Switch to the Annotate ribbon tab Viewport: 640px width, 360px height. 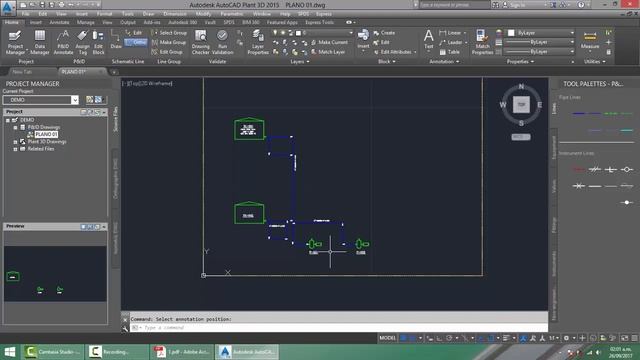click(59, 22)
